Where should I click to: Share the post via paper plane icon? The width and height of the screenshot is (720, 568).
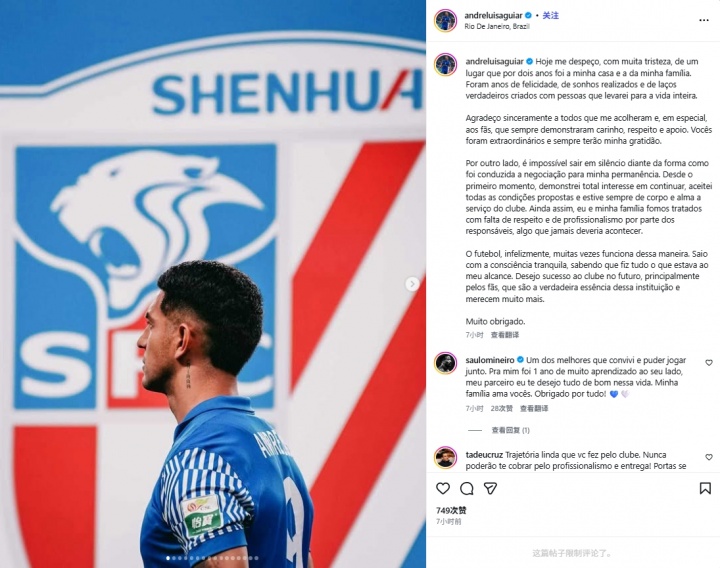[x=490, y=488]
